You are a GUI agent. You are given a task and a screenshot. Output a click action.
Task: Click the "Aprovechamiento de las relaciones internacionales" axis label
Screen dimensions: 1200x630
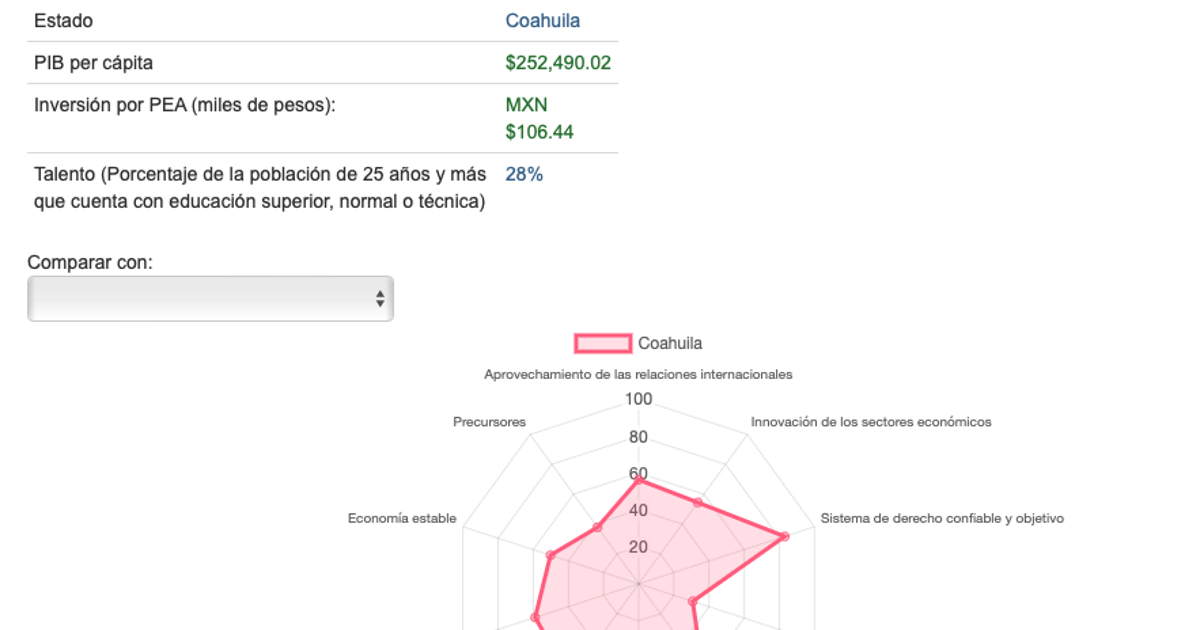pos(638,375)
